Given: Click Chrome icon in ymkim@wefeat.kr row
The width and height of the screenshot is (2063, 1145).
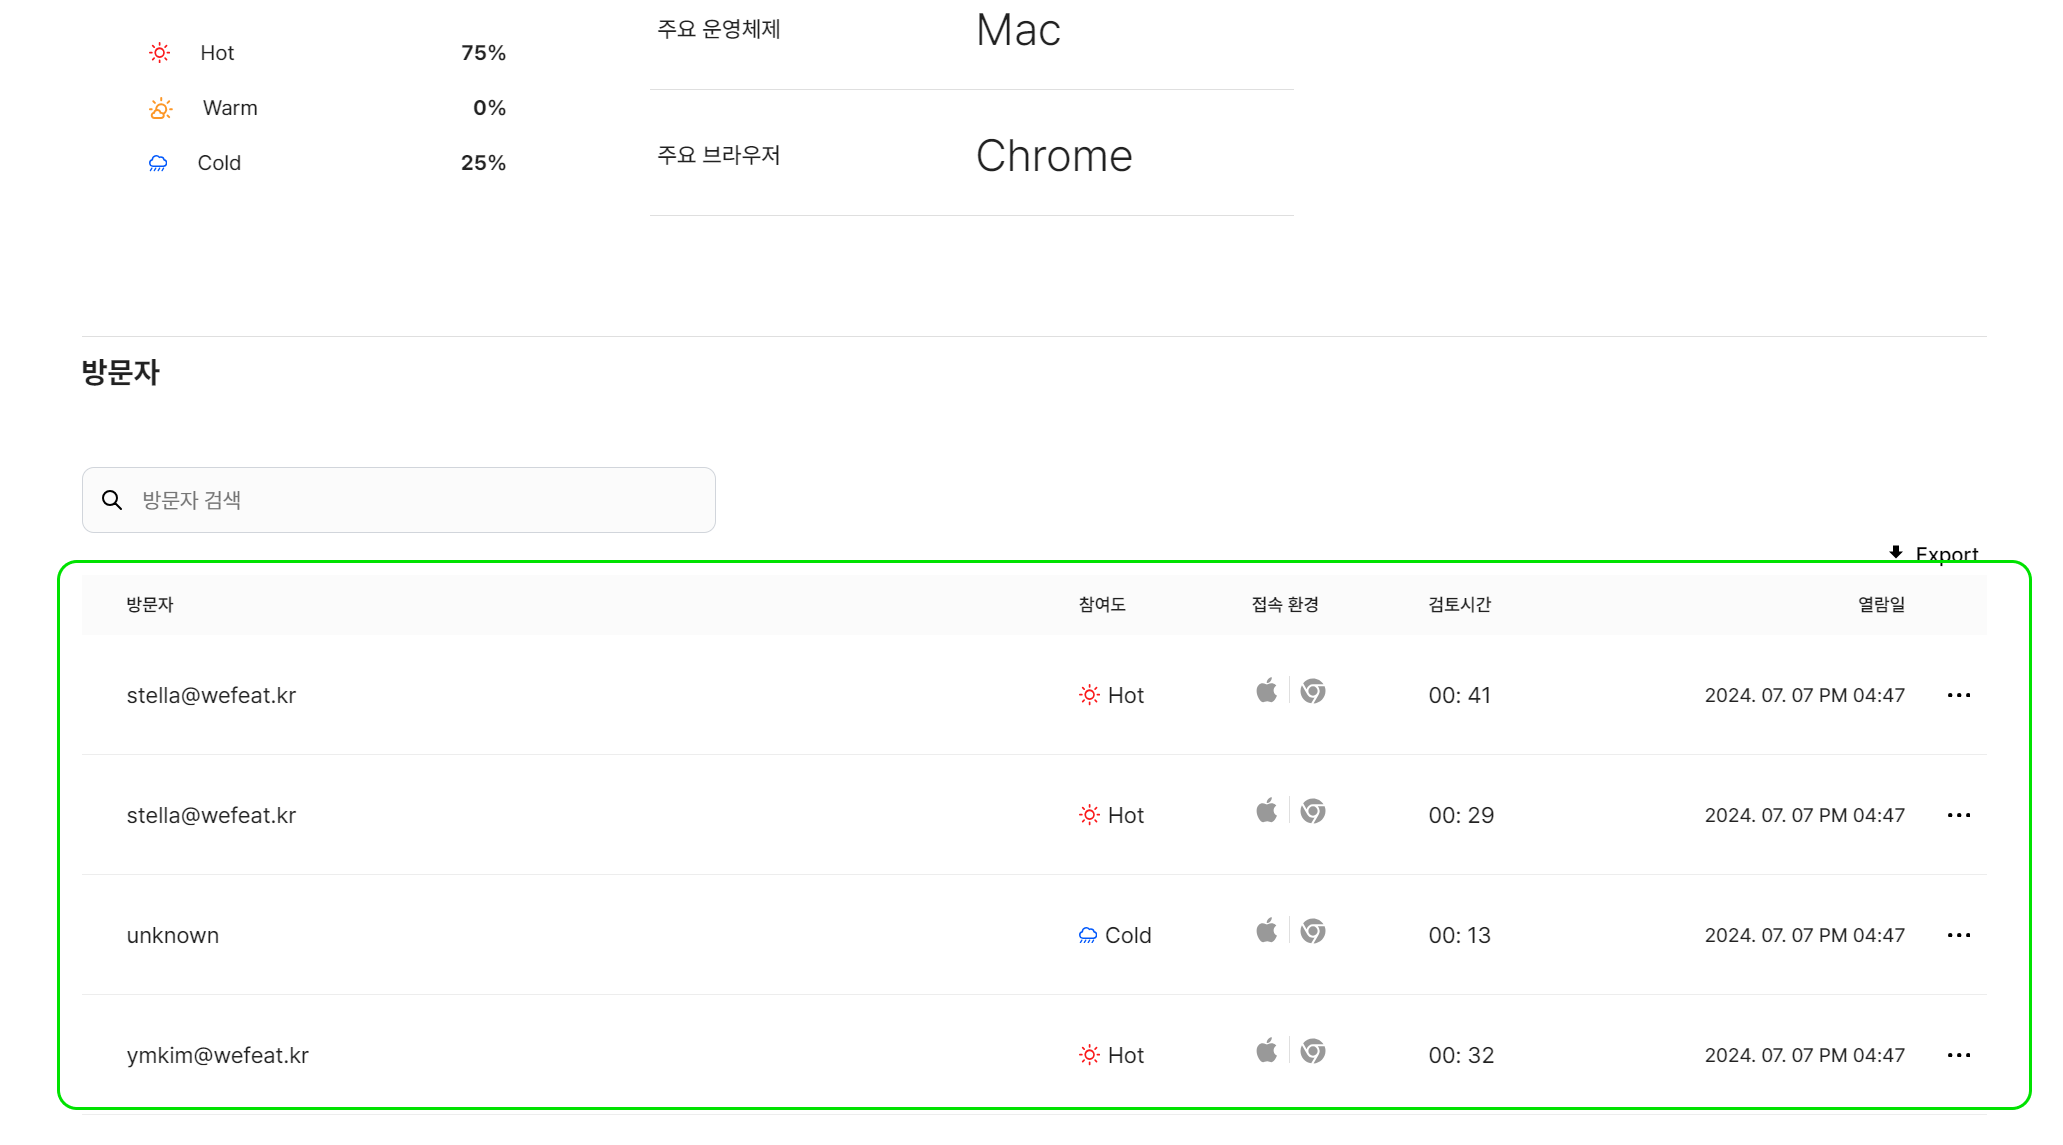Looking at the screenshot, I should coord(1313,1051).
